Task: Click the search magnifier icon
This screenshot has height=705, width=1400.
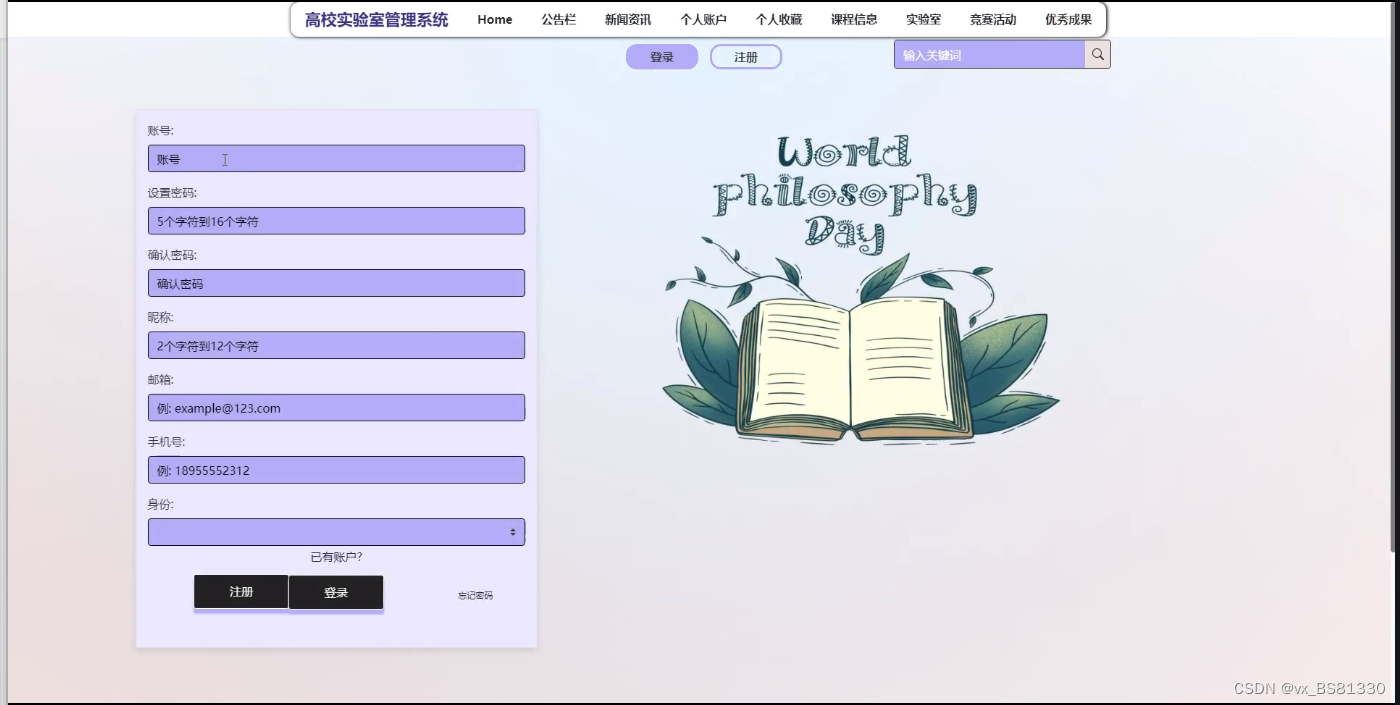Action: [x=1098, y=55]
